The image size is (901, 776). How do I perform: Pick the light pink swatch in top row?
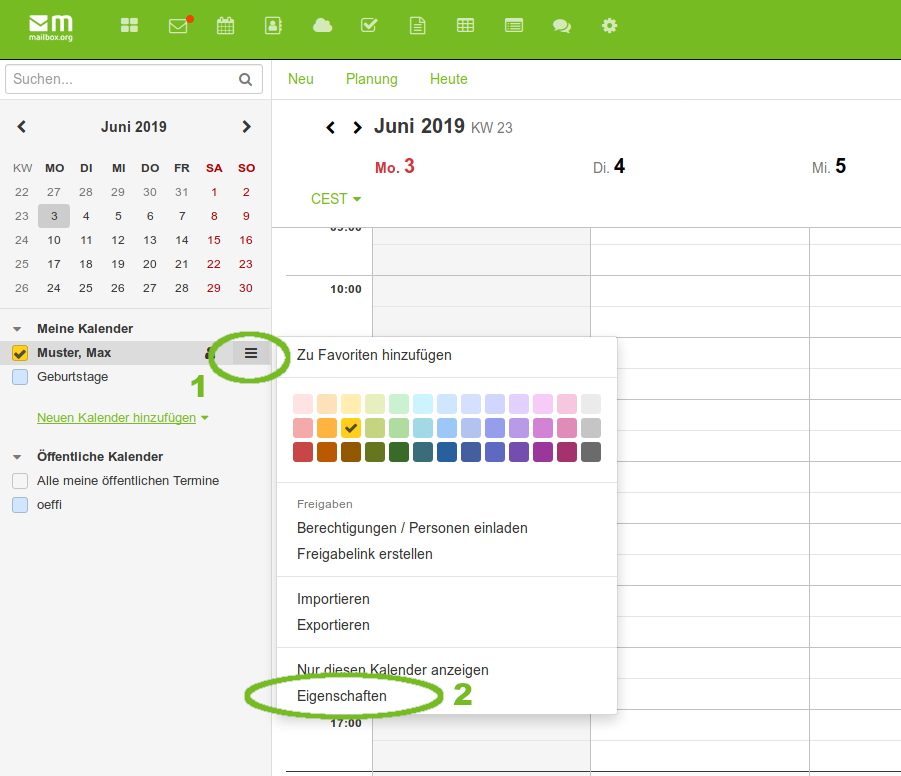tap(303, 404)
